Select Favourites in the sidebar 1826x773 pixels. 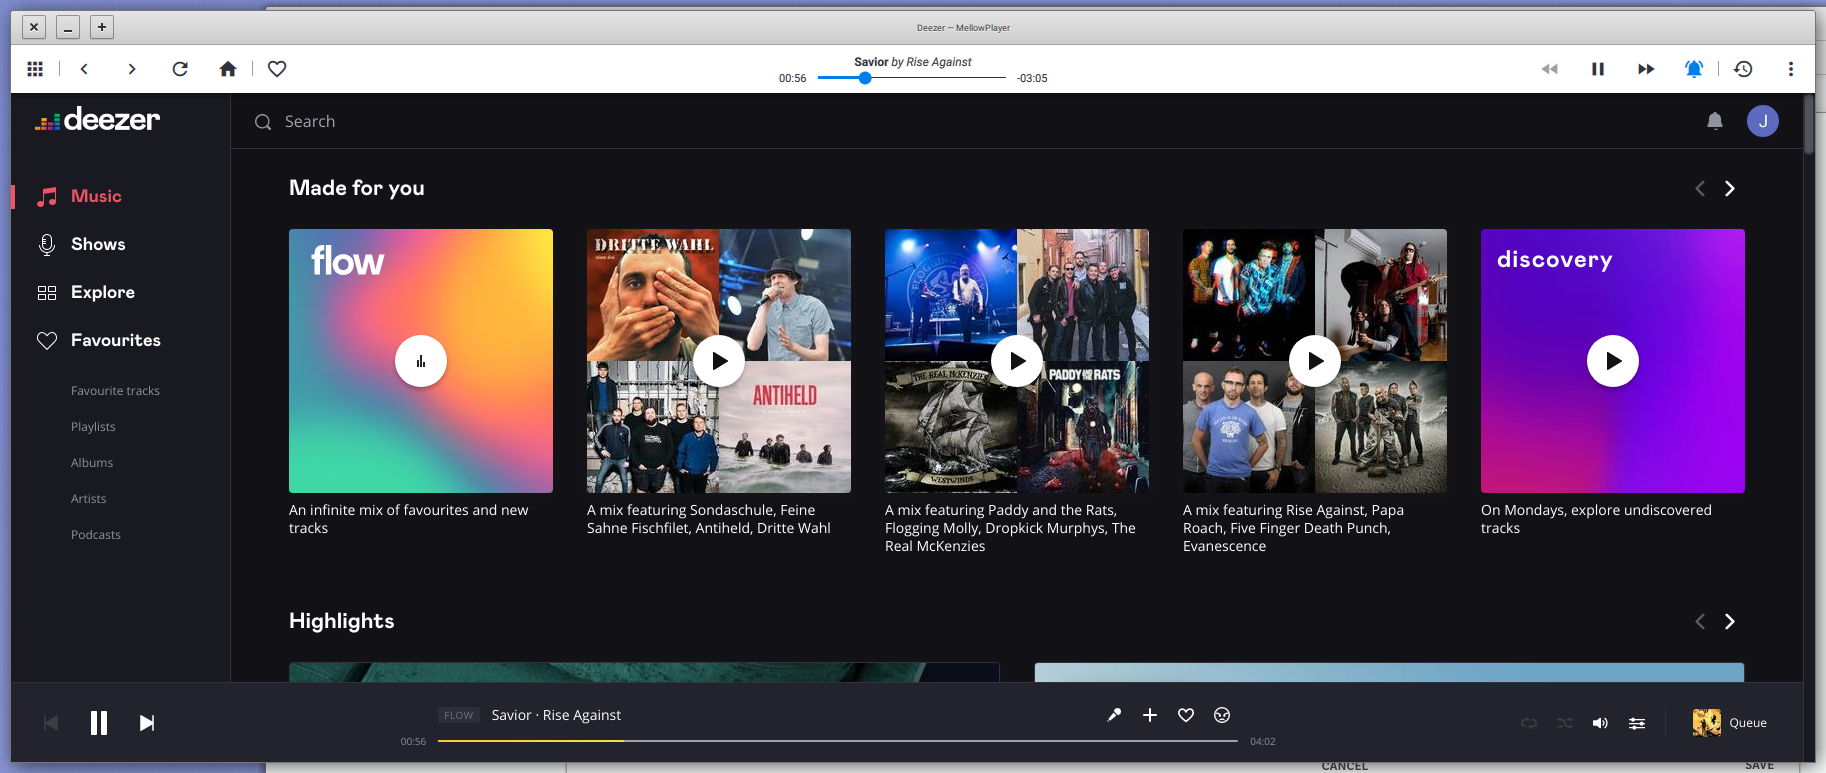click(x=115, y=340)
